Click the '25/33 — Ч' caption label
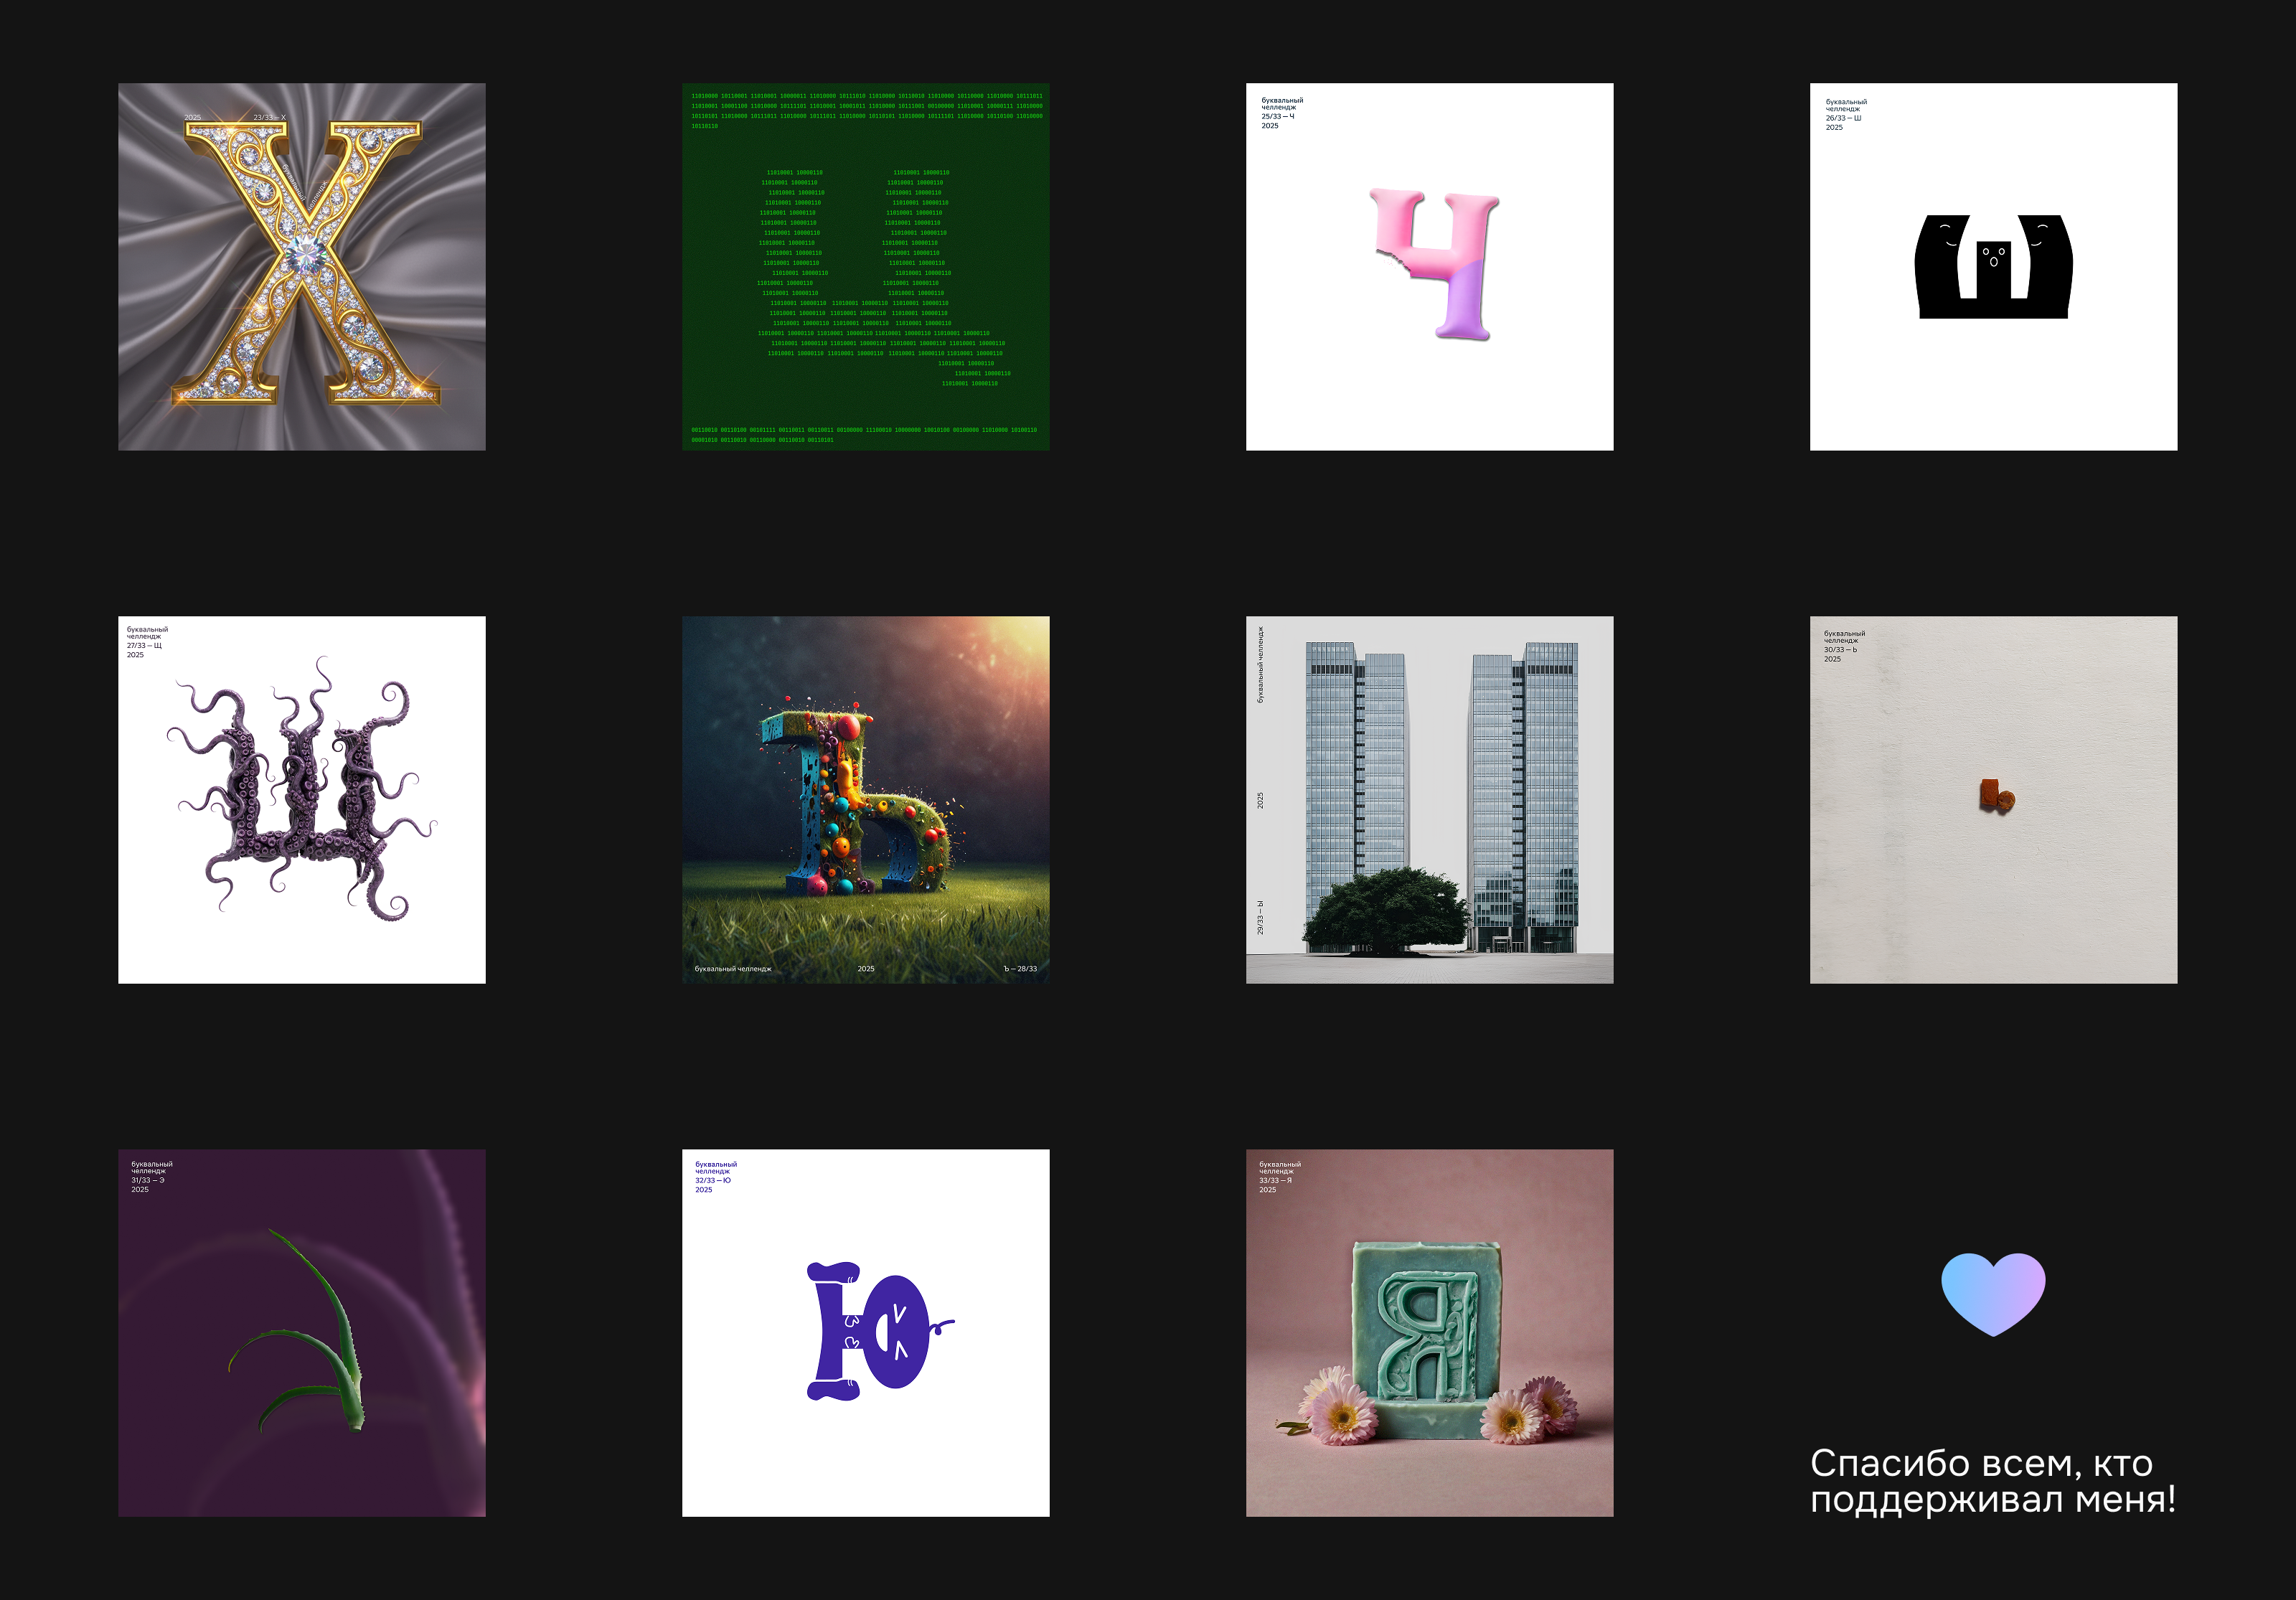2296x1600 pixels. [x=1277, y=117]
